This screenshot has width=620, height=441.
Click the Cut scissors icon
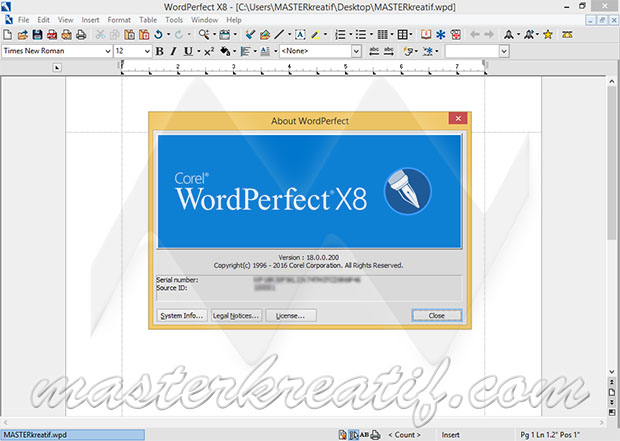100,35
